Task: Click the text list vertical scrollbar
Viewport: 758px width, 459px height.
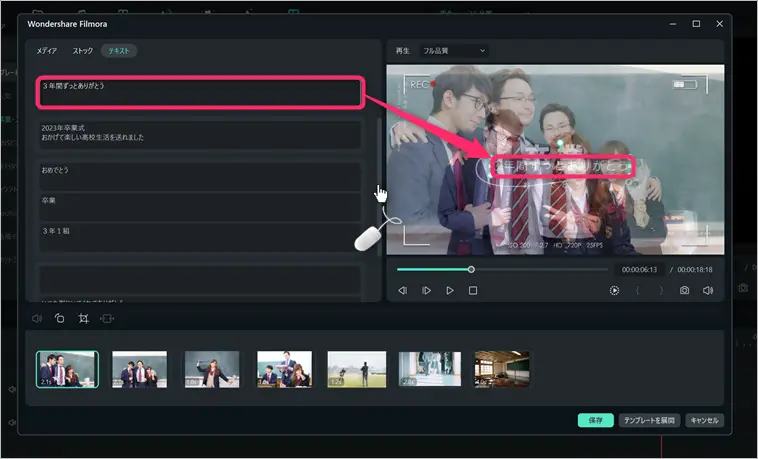Action: pos(379,186)
